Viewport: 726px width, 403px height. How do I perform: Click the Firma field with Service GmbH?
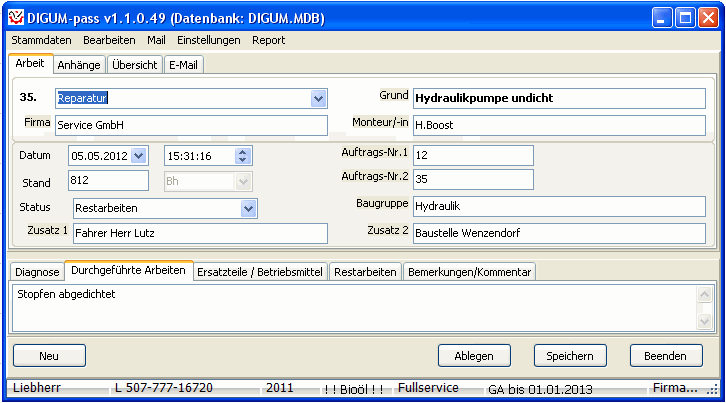tap(191, 125)
